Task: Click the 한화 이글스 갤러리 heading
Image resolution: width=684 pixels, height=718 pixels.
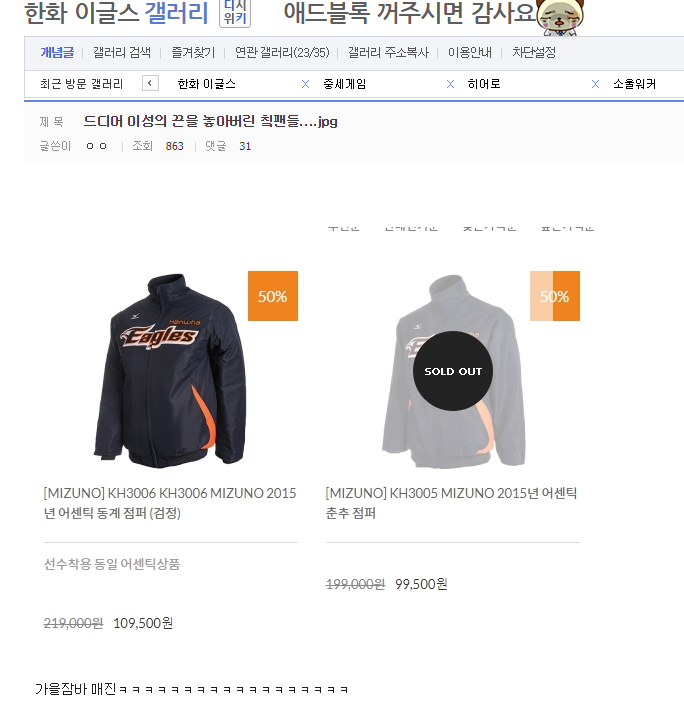Action: [116, 13]
